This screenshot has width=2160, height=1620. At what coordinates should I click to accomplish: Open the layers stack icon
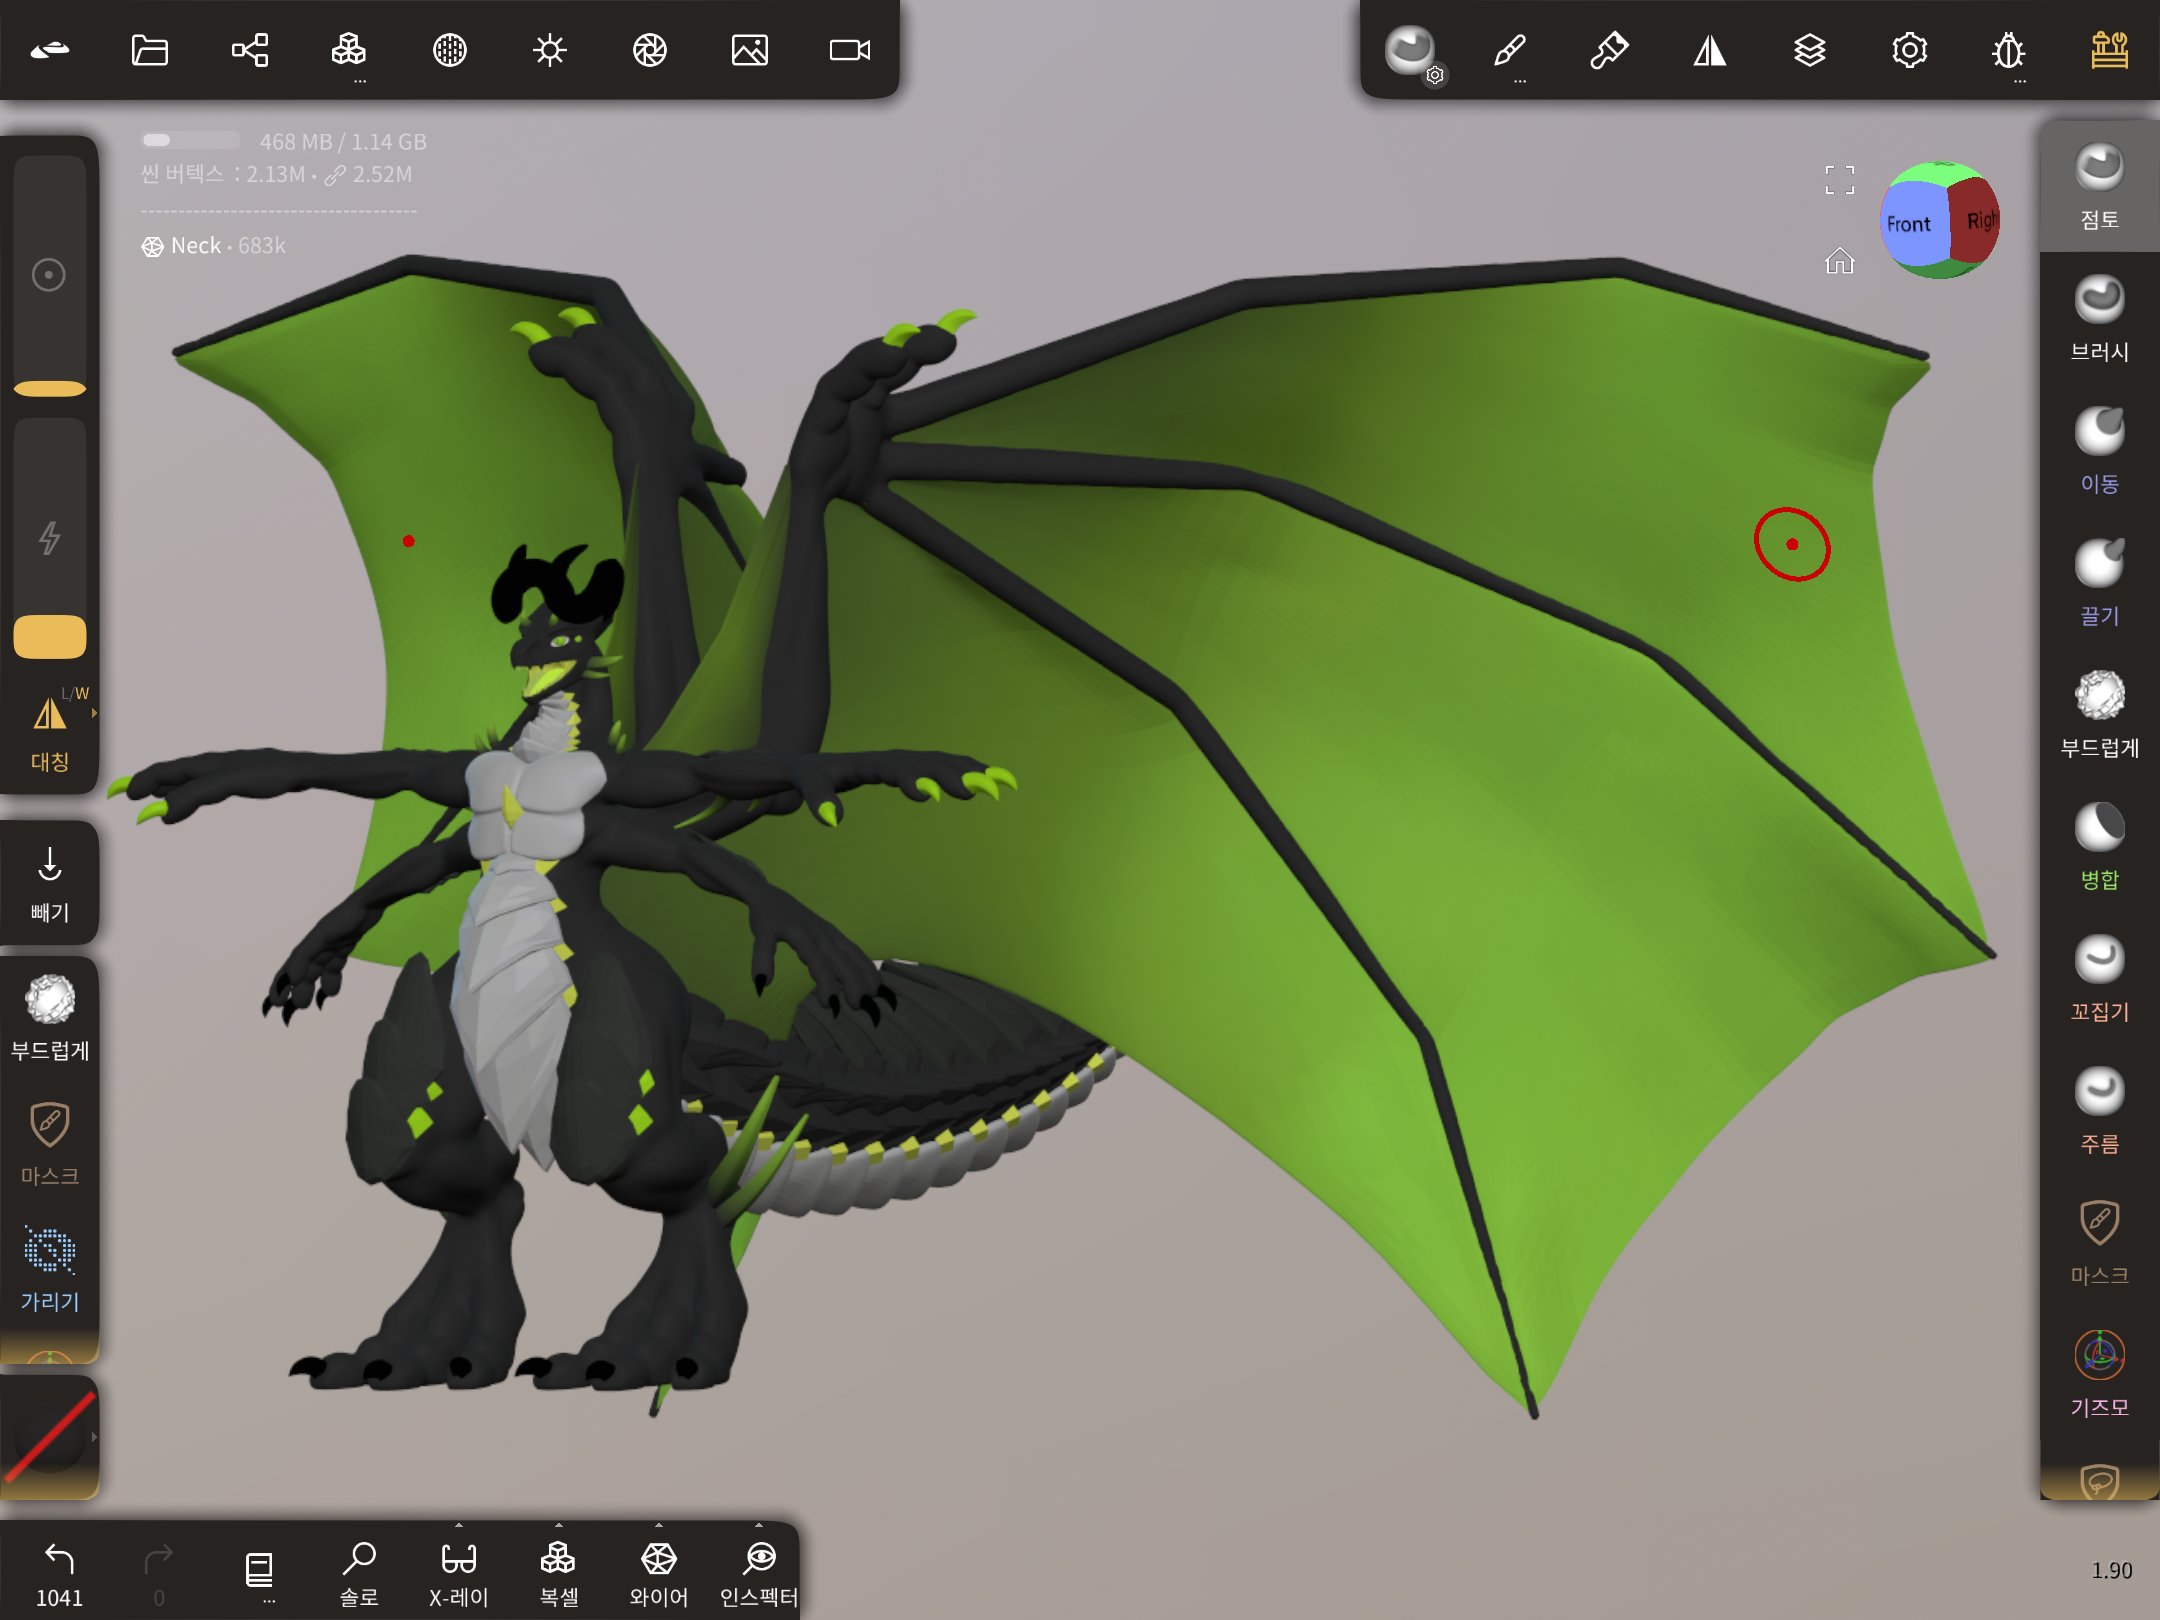point(1809,50)
